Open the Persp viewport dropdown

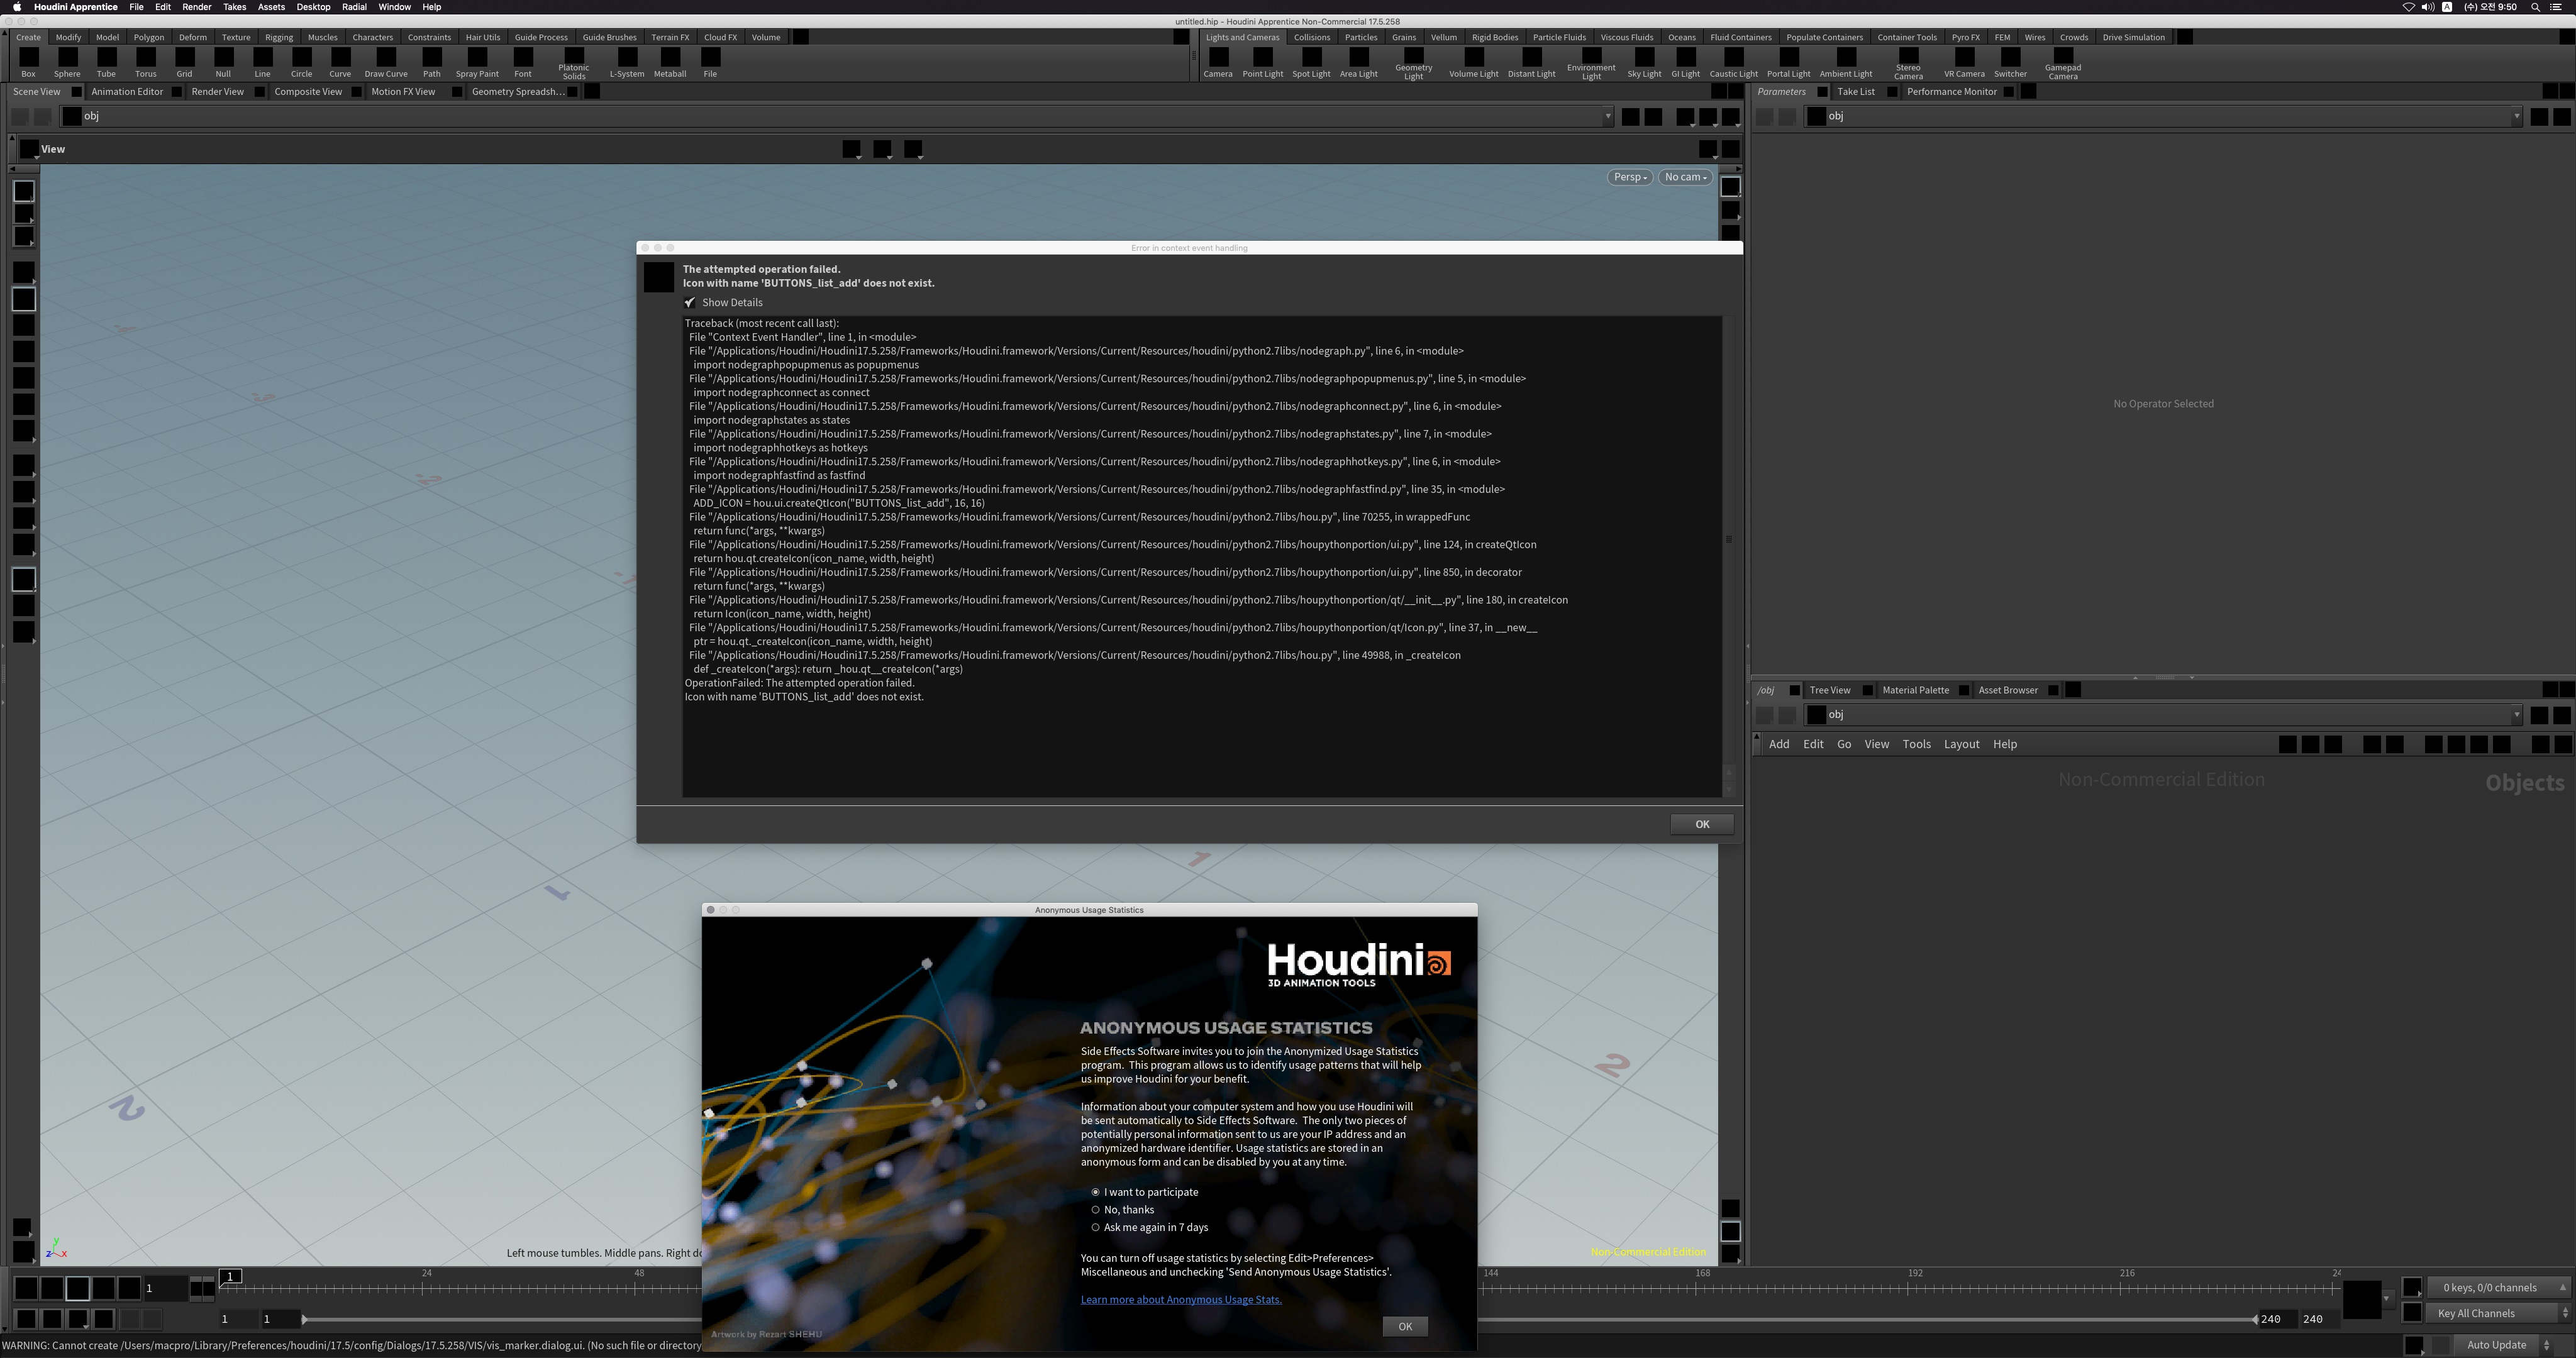click(1629, 177)
